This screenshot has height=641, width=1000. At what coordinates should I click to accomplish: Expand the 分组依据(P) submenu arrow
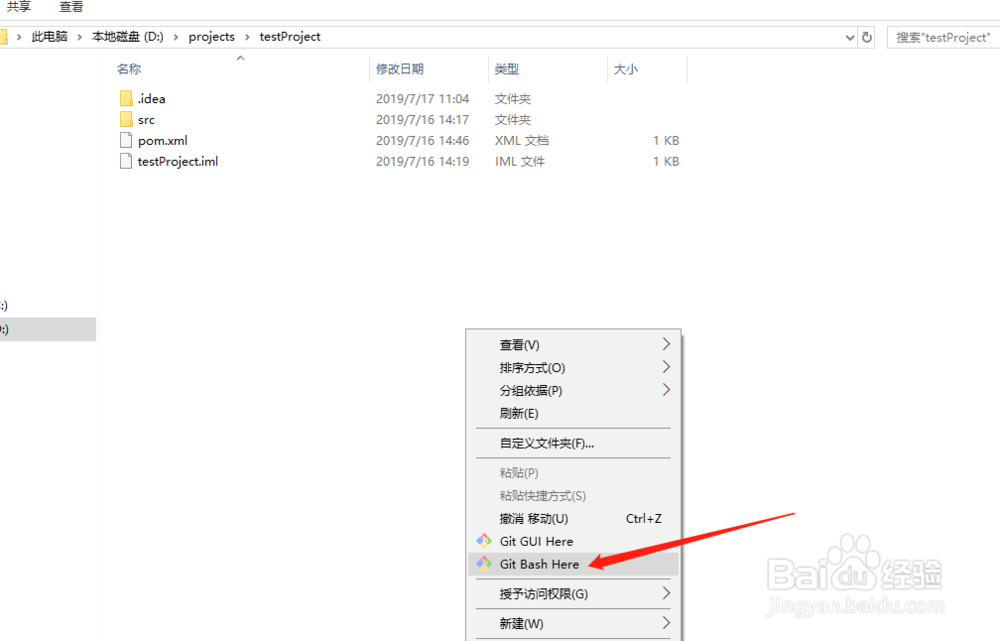[666, 390]
